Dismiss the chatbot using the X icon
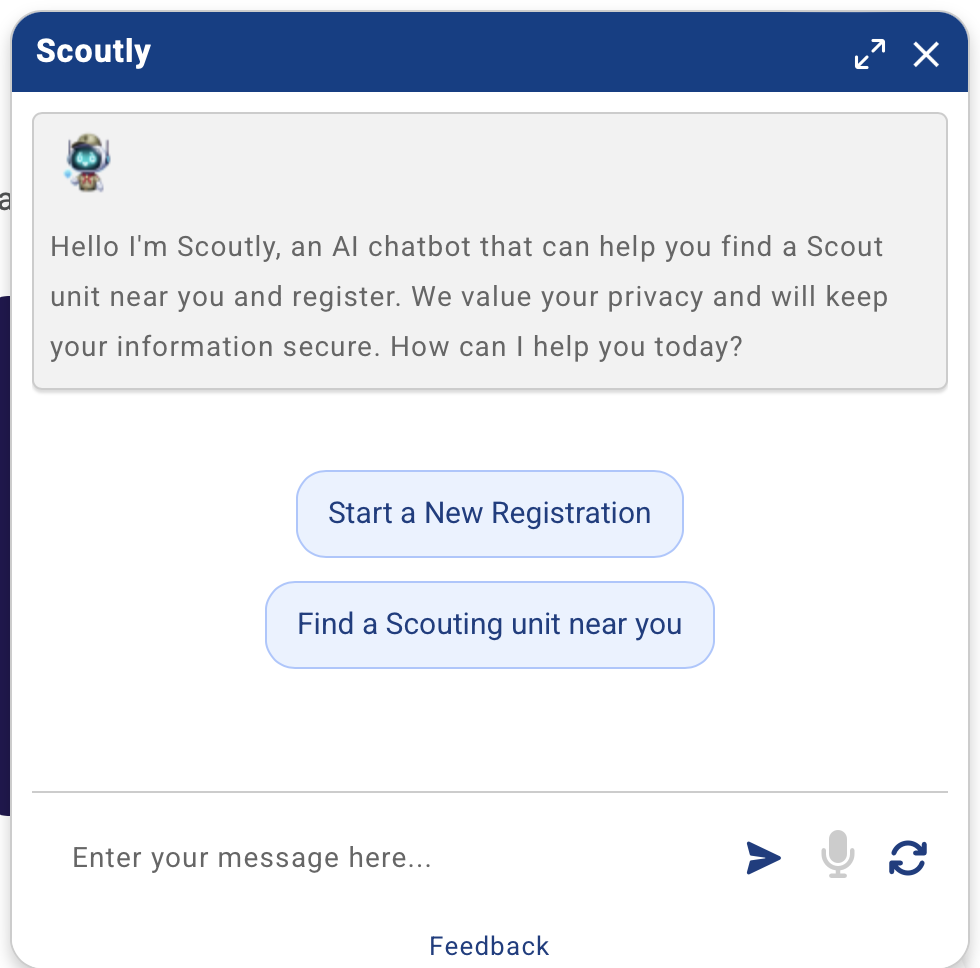 coord(926,54)
